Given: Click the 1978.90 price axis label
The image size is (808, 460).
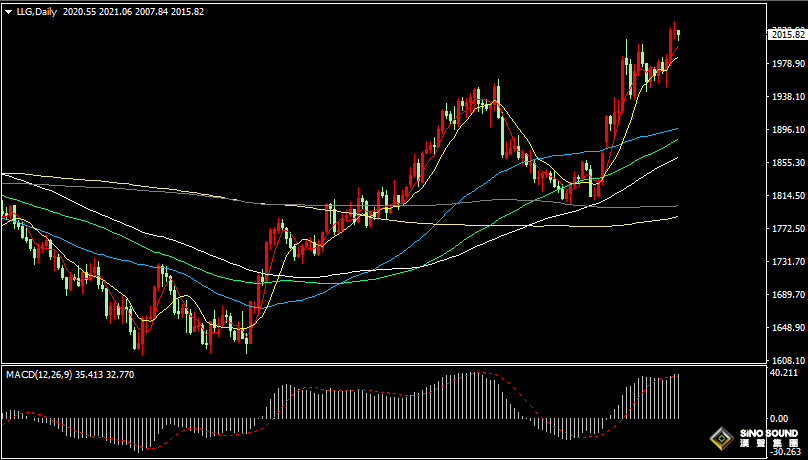Looking at the screenshot, I should (786, 64).
